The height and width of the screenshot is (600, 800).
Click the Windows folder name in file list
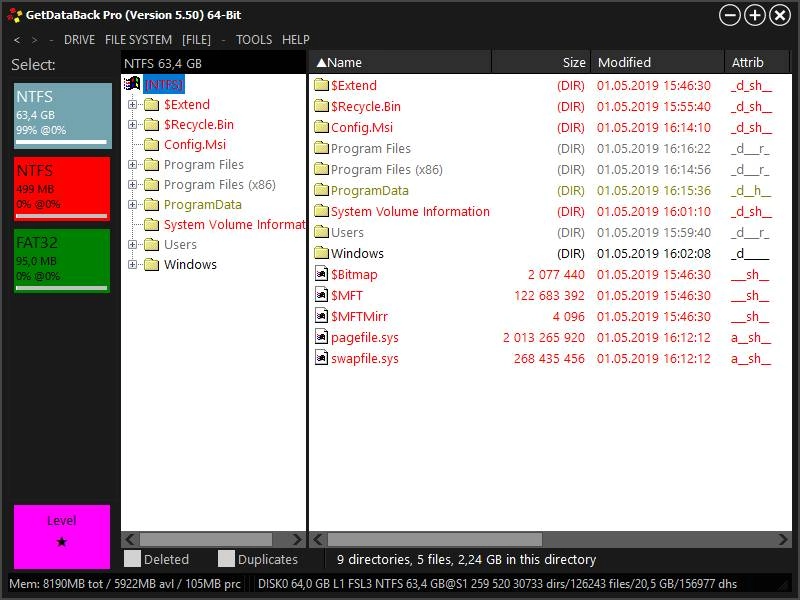pyautogui.click(x=357, y=253)
